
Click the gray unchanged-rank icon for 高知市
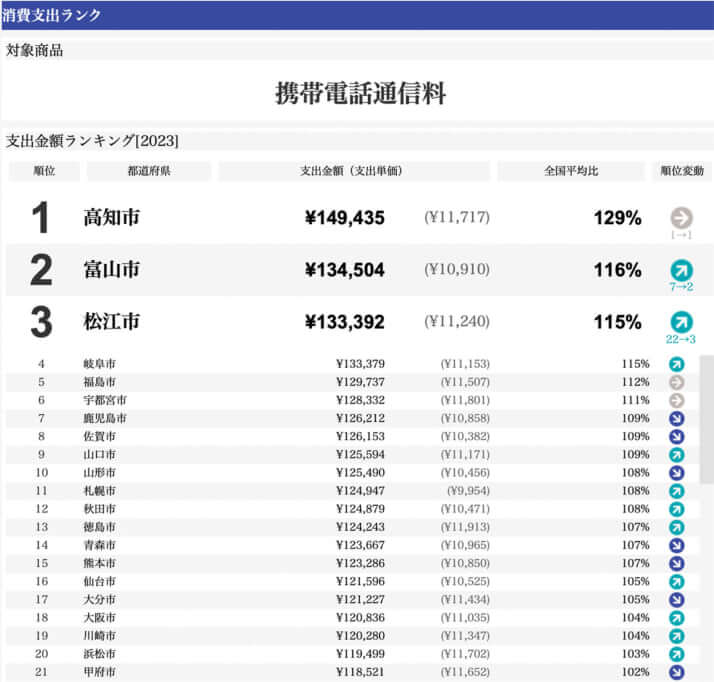(681, 218)
